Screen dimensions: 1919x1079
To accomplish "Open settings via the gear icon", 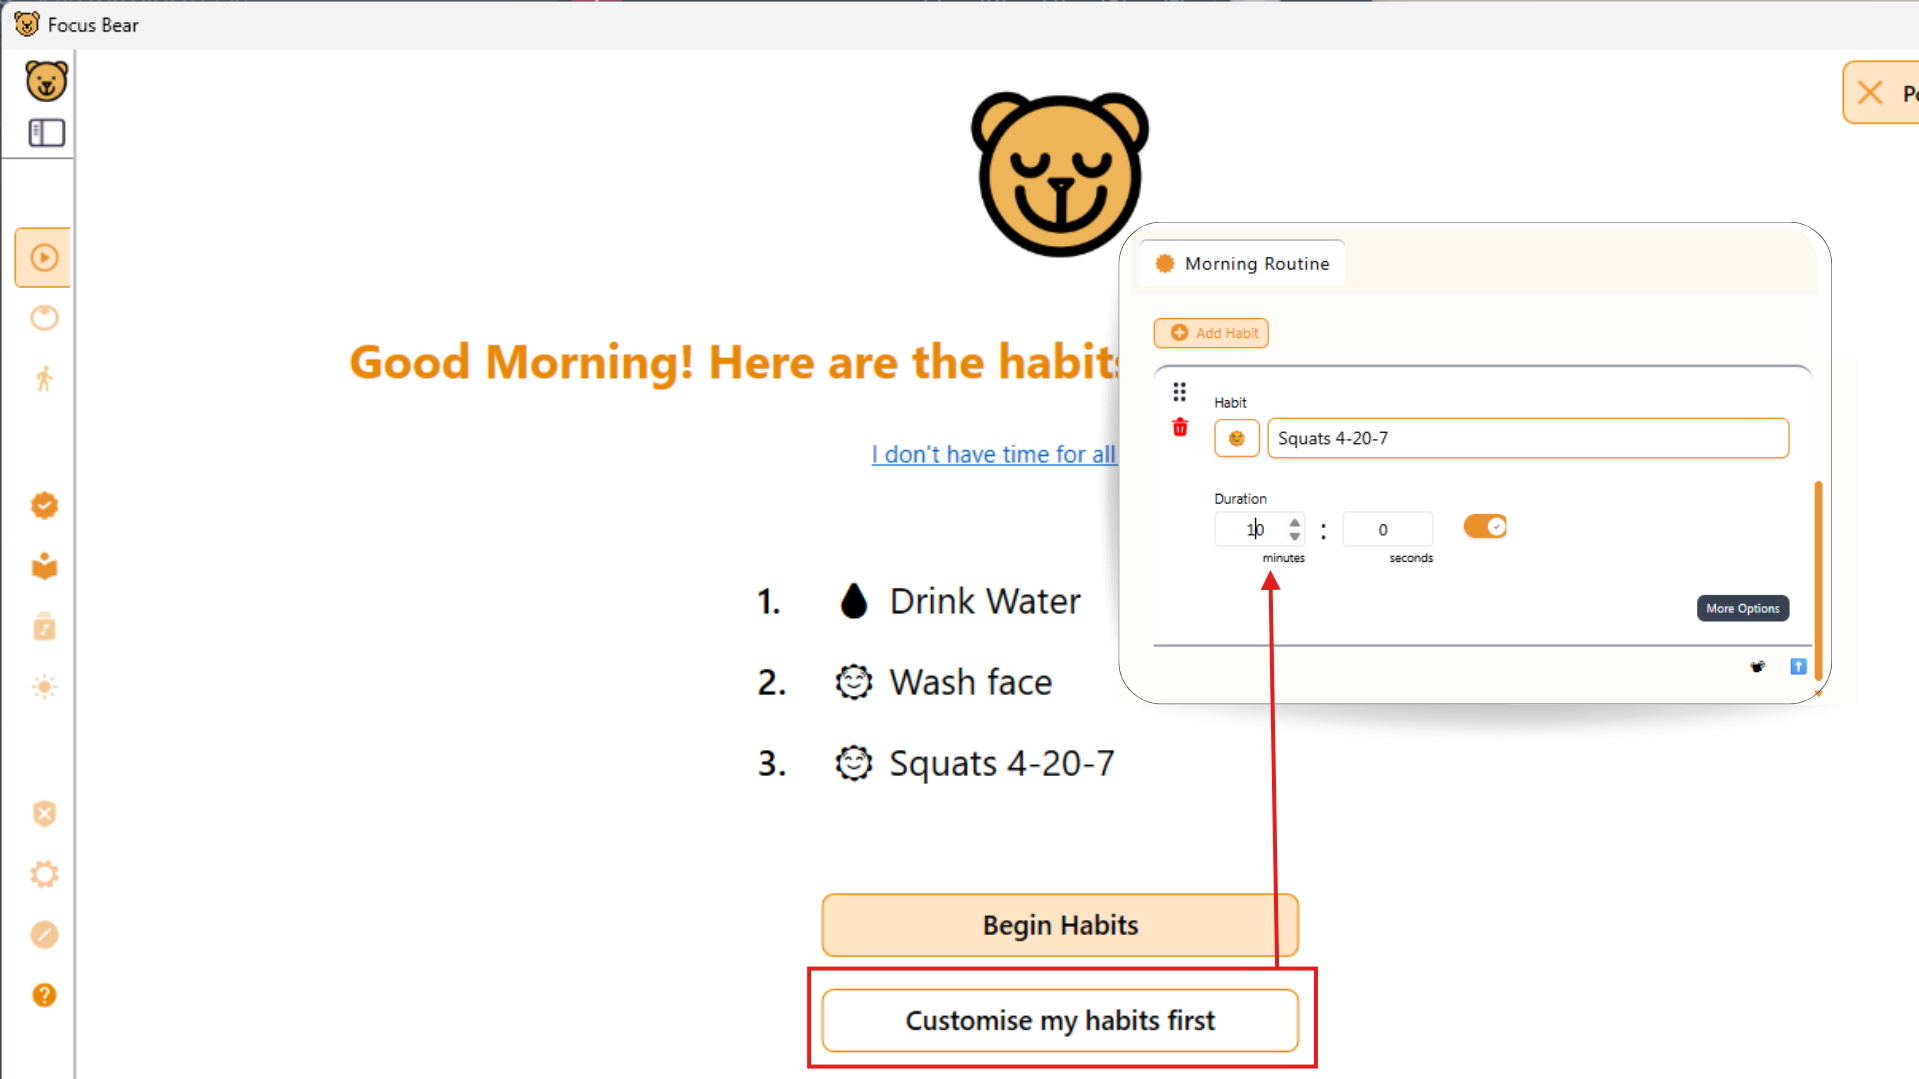I will [x=44, y=874].
